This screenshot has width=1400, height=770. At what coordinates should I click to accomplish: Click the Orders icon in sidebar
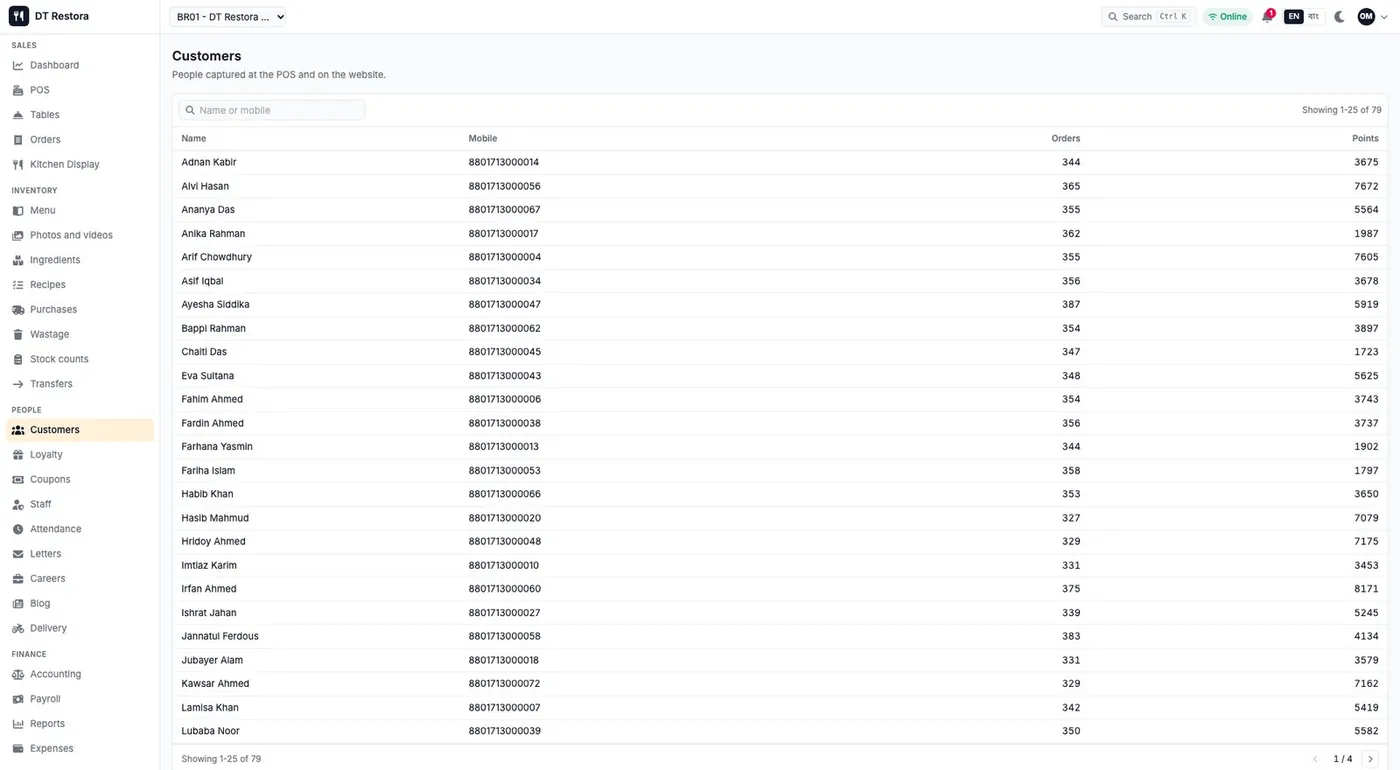click(18, 140)
